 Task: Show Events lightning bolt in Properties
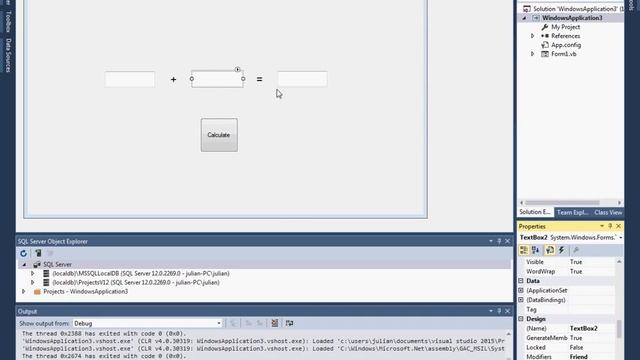(x=562, y=250)
